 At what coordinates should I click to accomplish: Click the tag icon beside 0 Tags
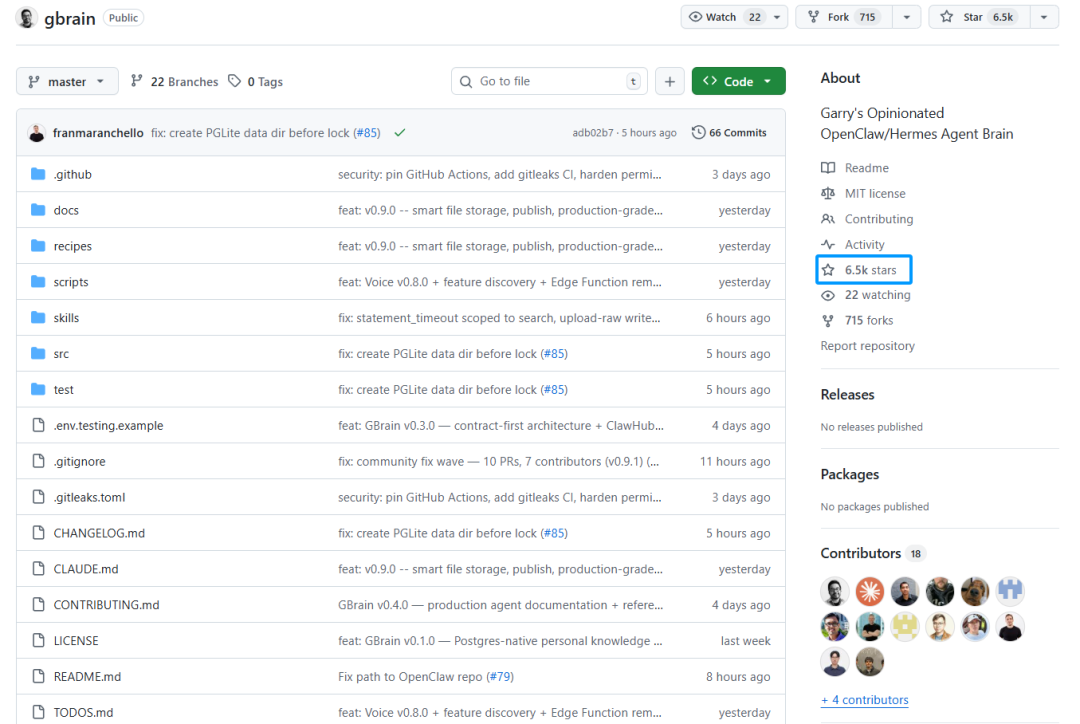pyautogui.click(x=234, y=82)
